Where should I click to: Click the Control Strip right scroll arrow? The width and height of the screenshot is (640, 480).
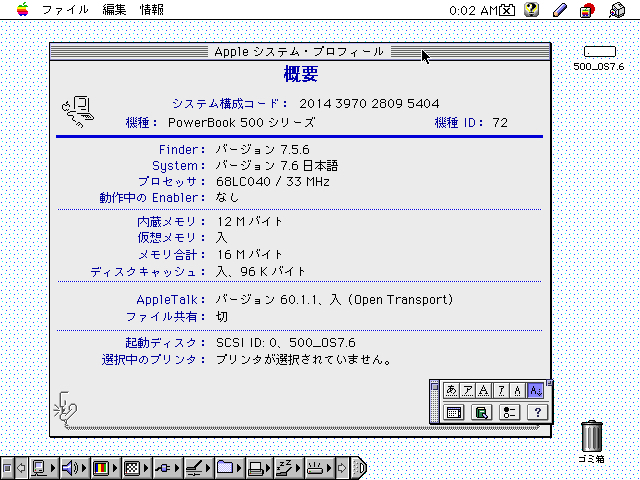pos(342,468)
